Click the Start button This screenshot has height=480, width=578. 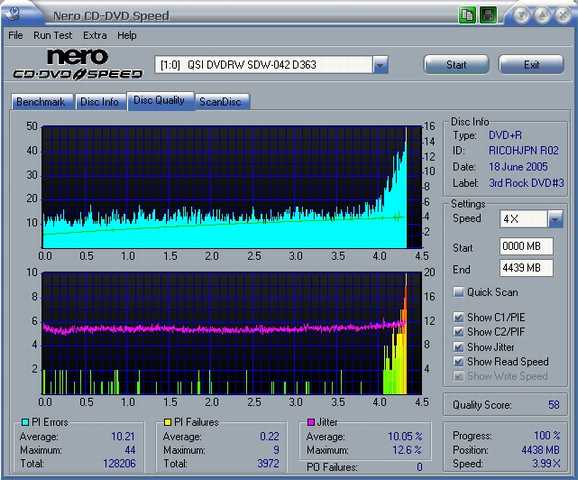(x=456, y=65)
